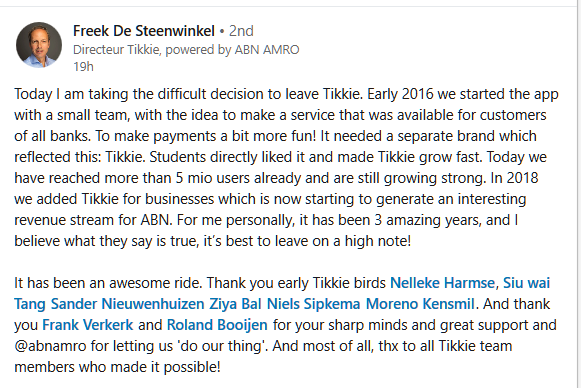Image resolution: width=581 pixels, height=388 pixels.
Task: Click the sentence starting 'Today I am taking'
Action: (188, 94)
